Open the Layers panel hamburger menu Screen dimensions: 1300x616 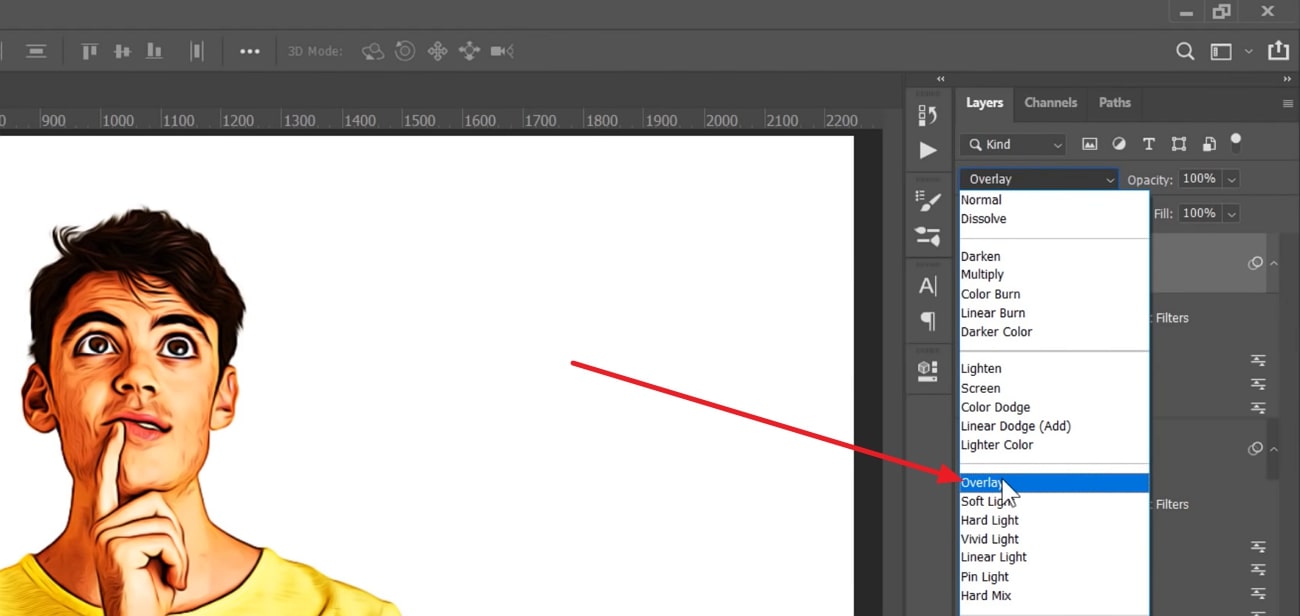1287,103
